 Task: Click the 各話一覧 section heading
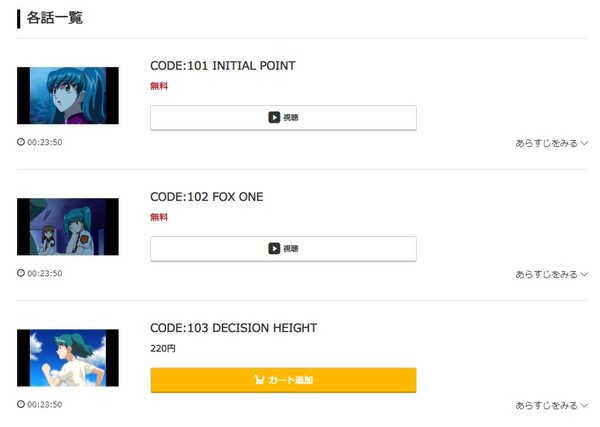coord(55,17)
